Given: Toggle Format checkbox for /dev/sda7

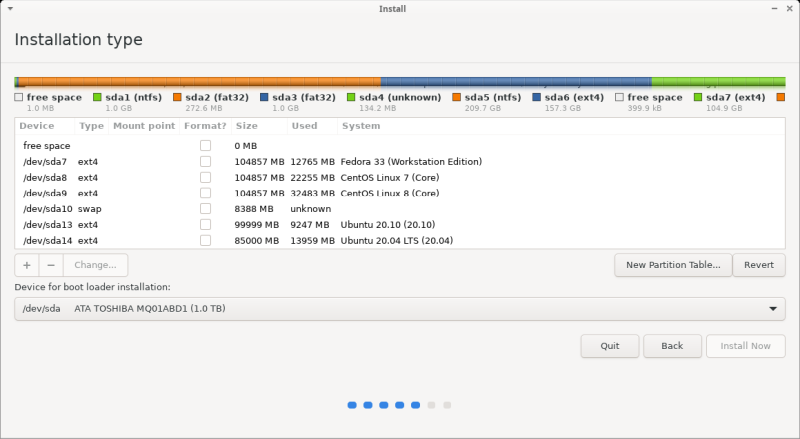Looking at the screenshot, I should (206, 161).
